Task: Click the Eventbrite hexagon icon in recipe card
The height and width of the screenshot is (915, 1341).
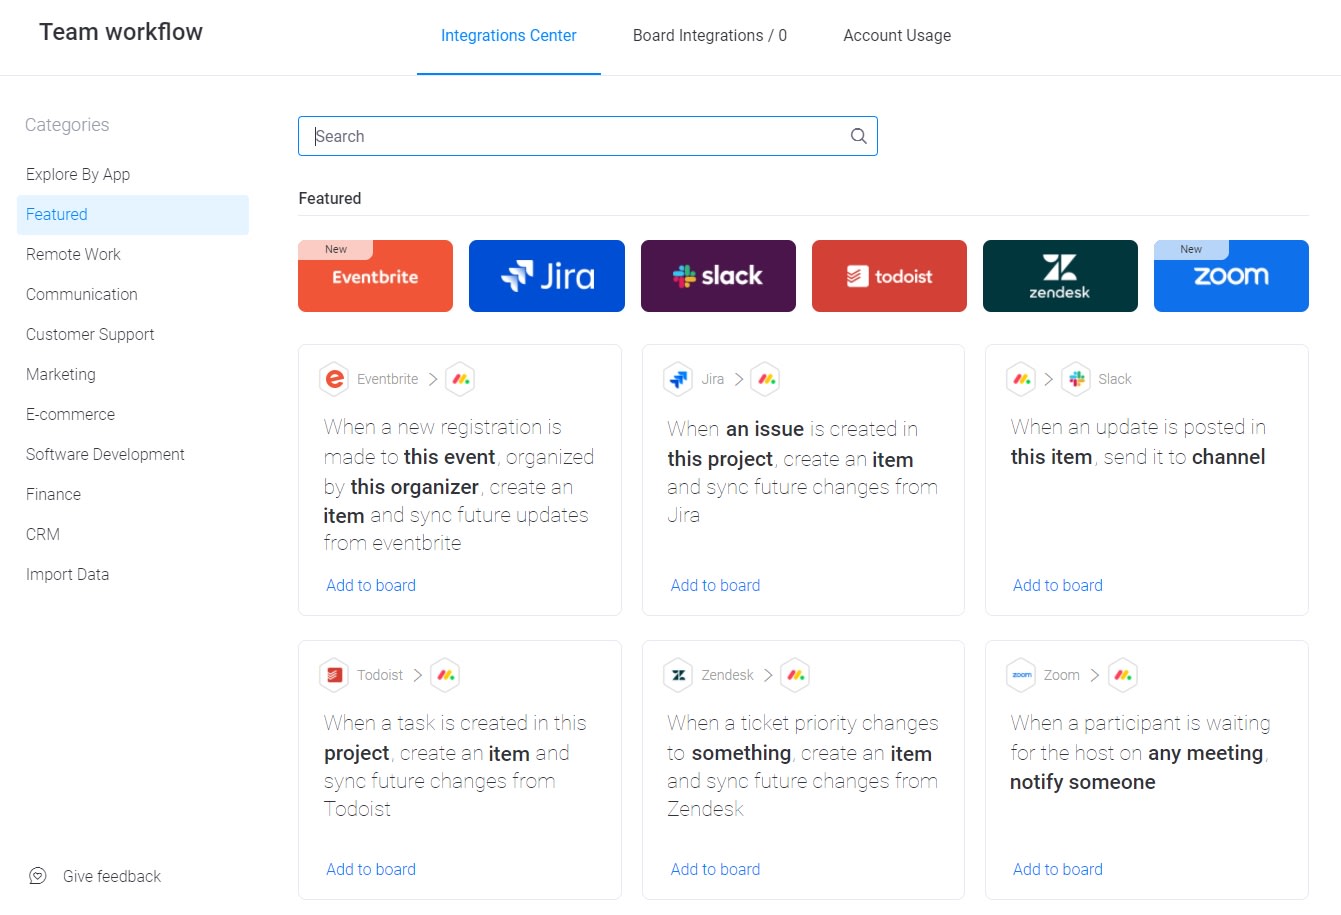Action: [334, 379]
